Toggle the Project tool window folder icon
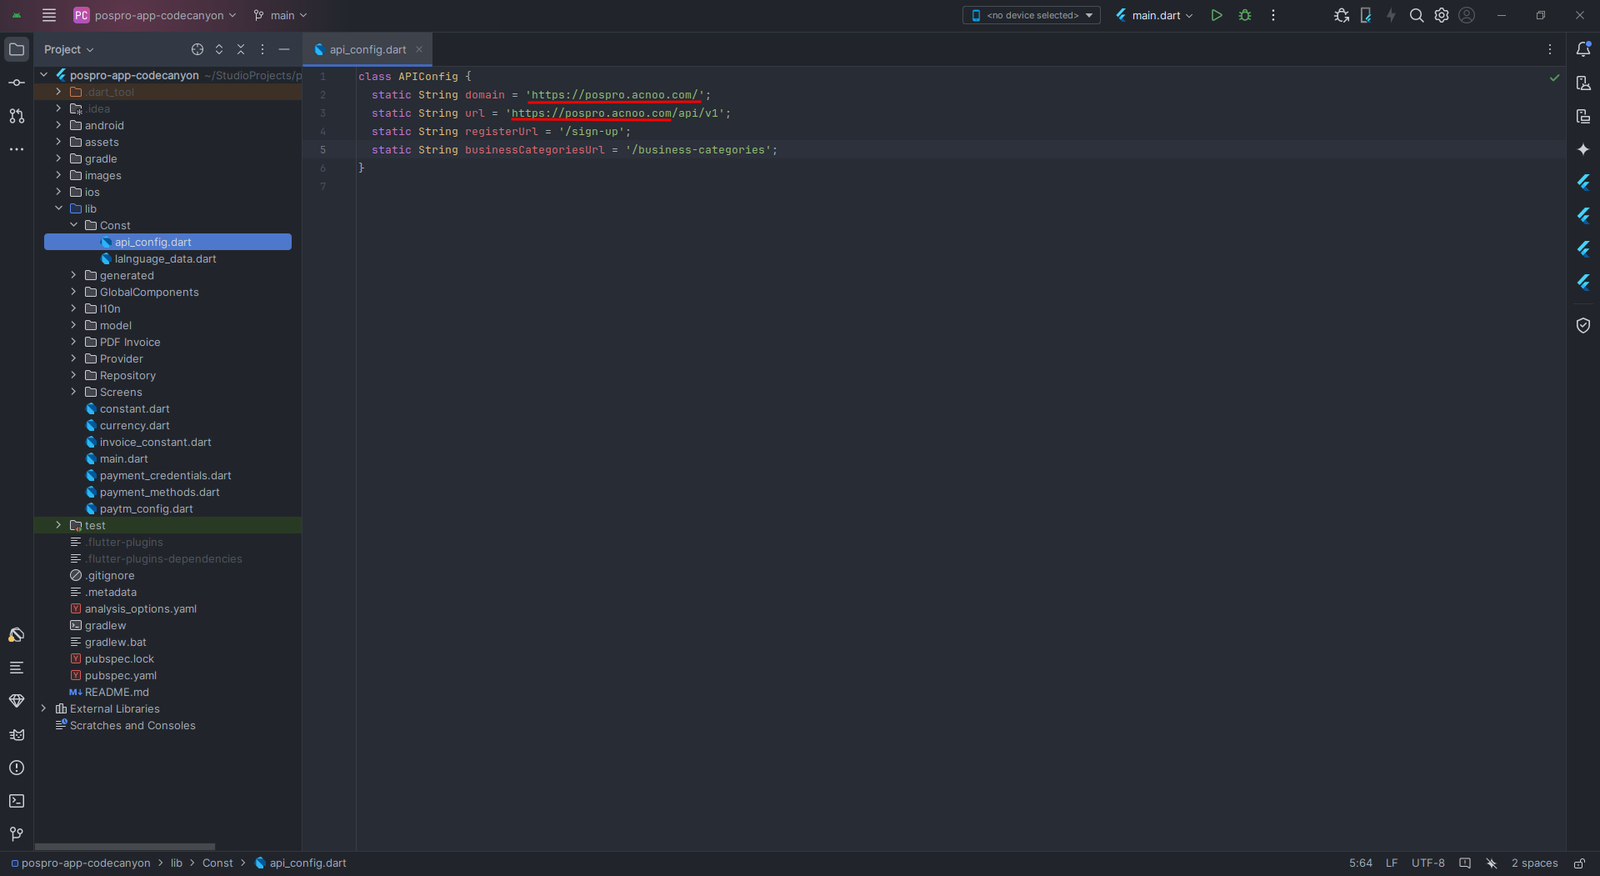The height and width of the screenshot is (876, 1600). coord(16,49)
